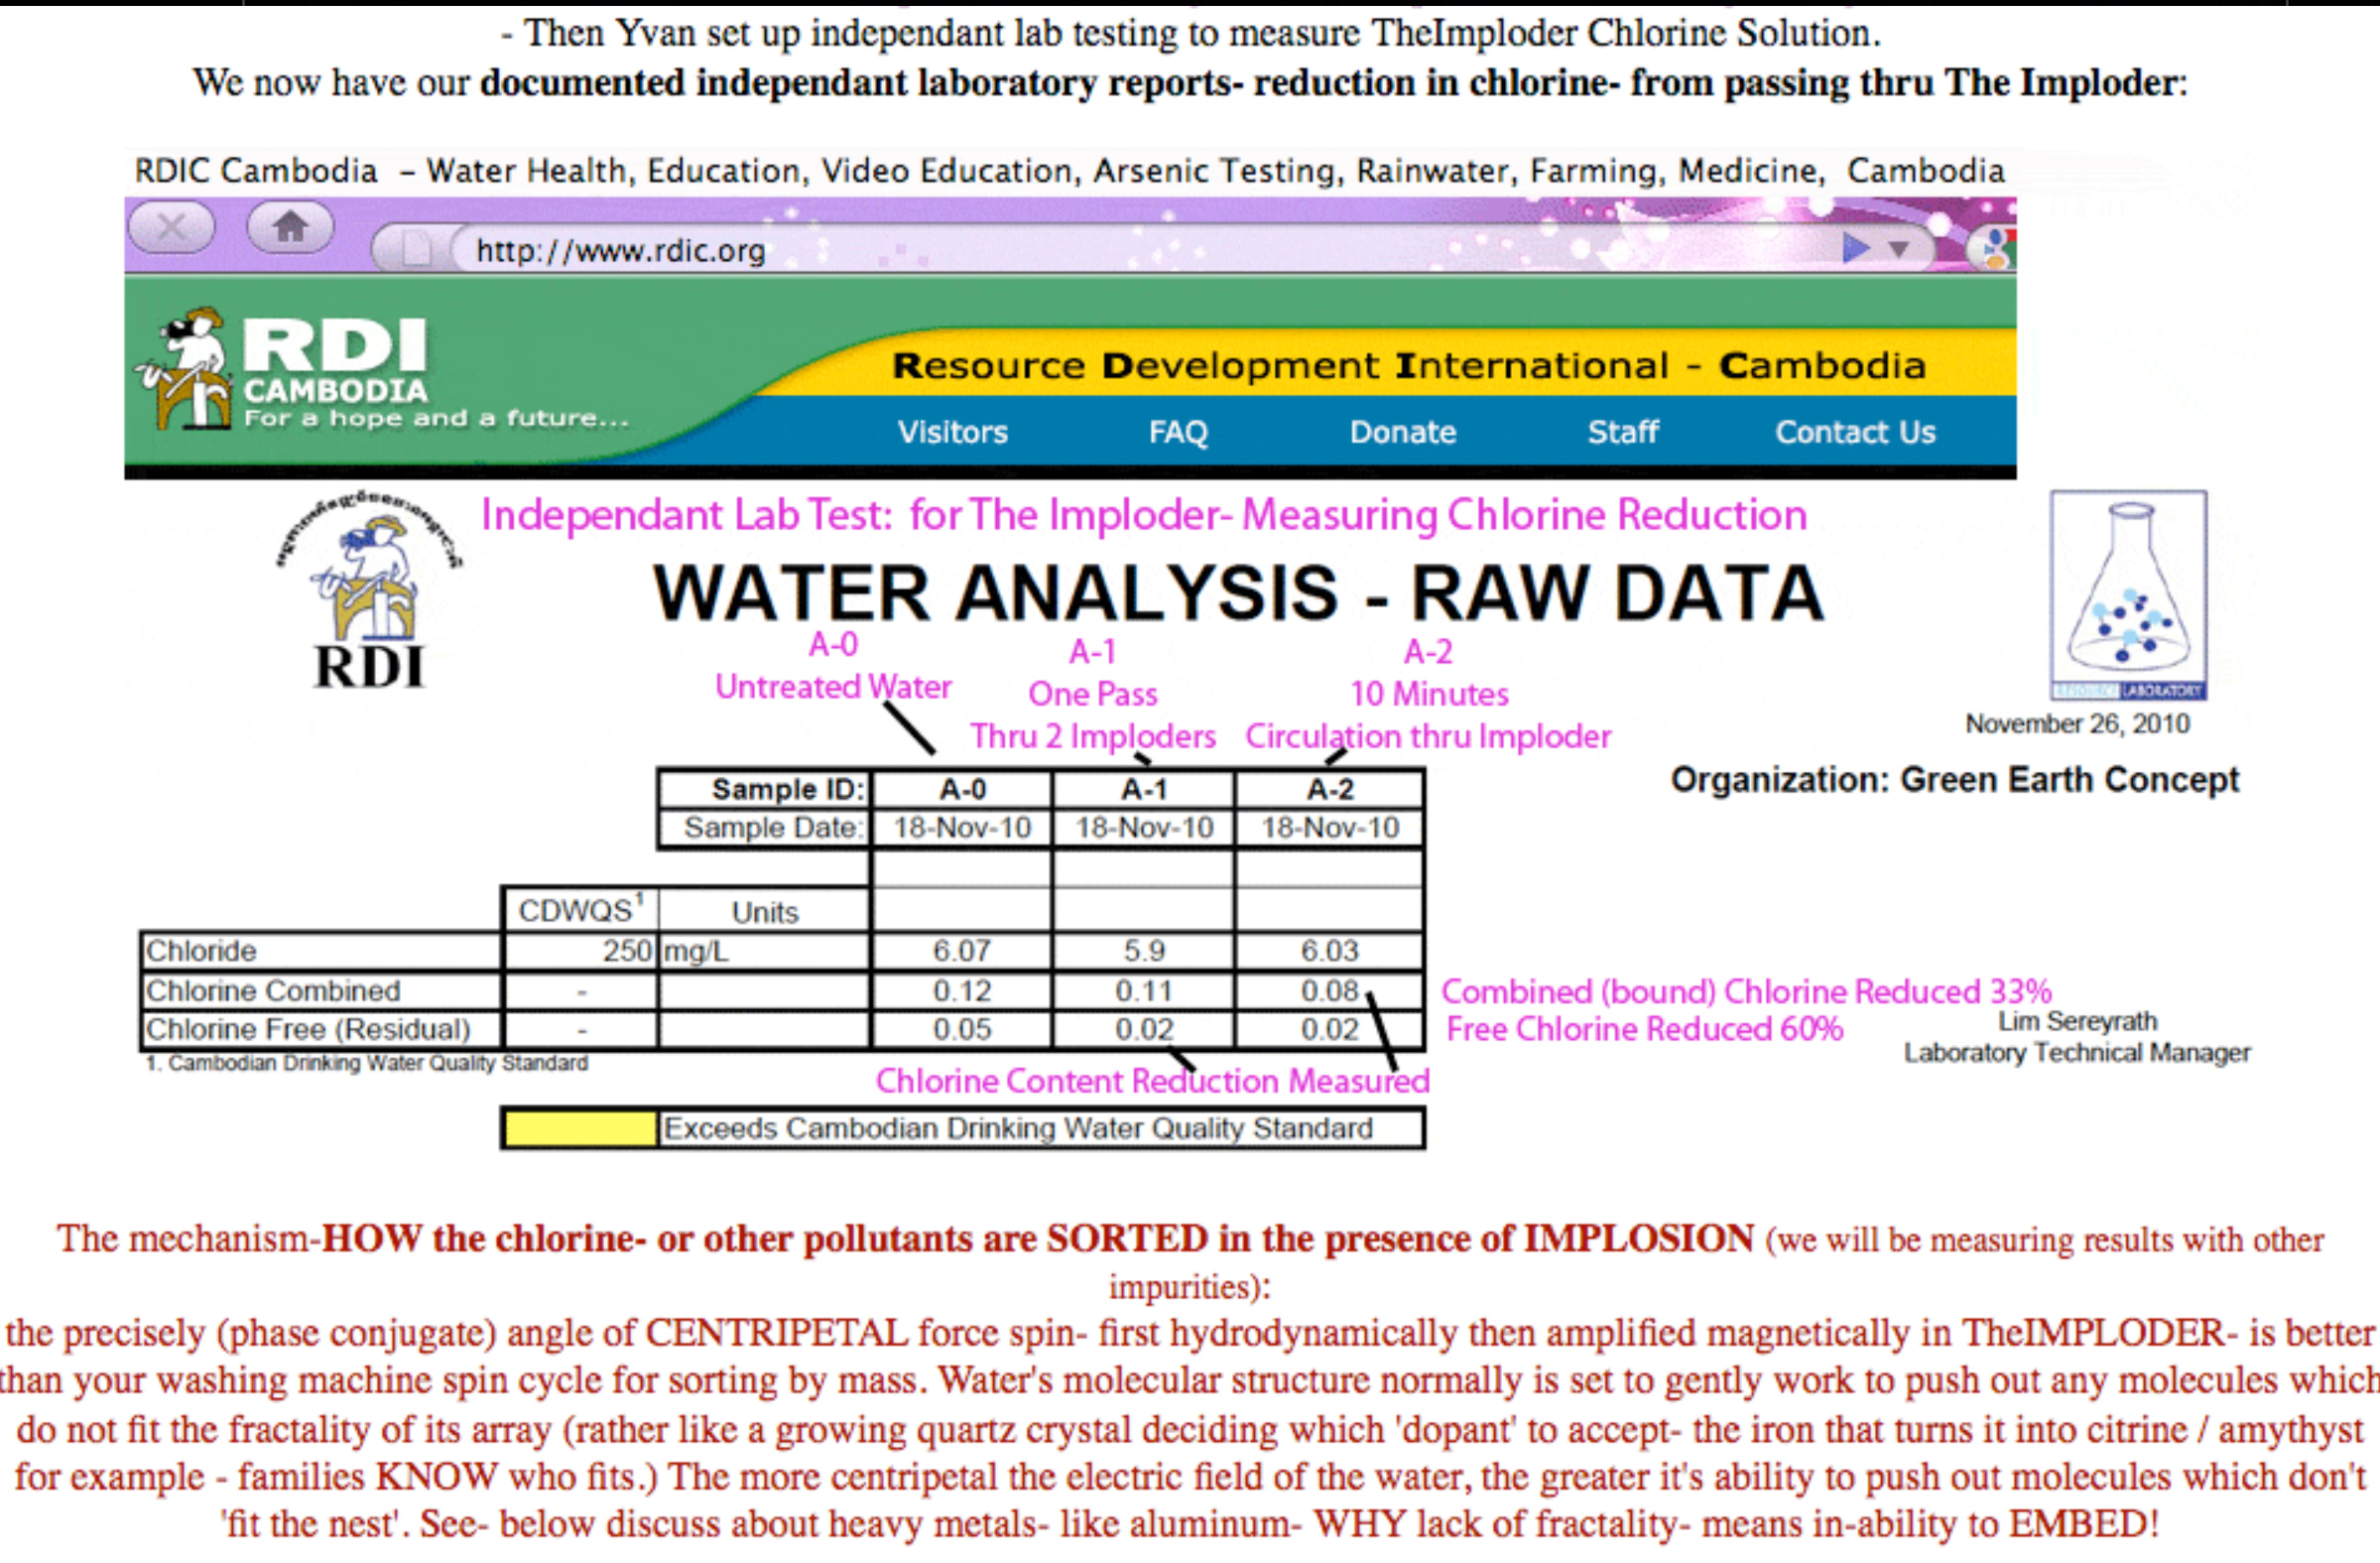The width and height of the screenshot is (2380, 1563).
Task: Click the A-2 table header cell
Action: pos(1330,790)
